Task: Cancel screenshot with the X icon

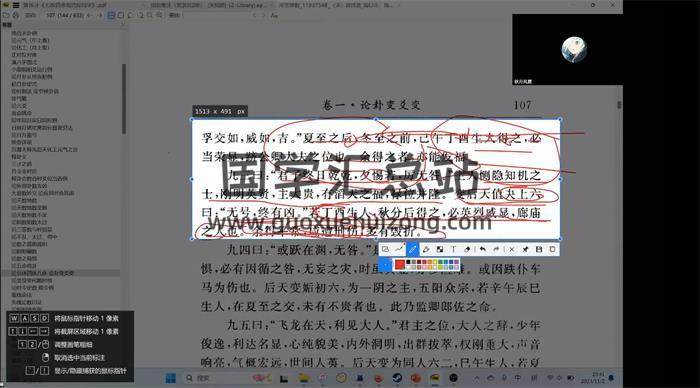Action: pyautogui.click(x=512, y=249)
